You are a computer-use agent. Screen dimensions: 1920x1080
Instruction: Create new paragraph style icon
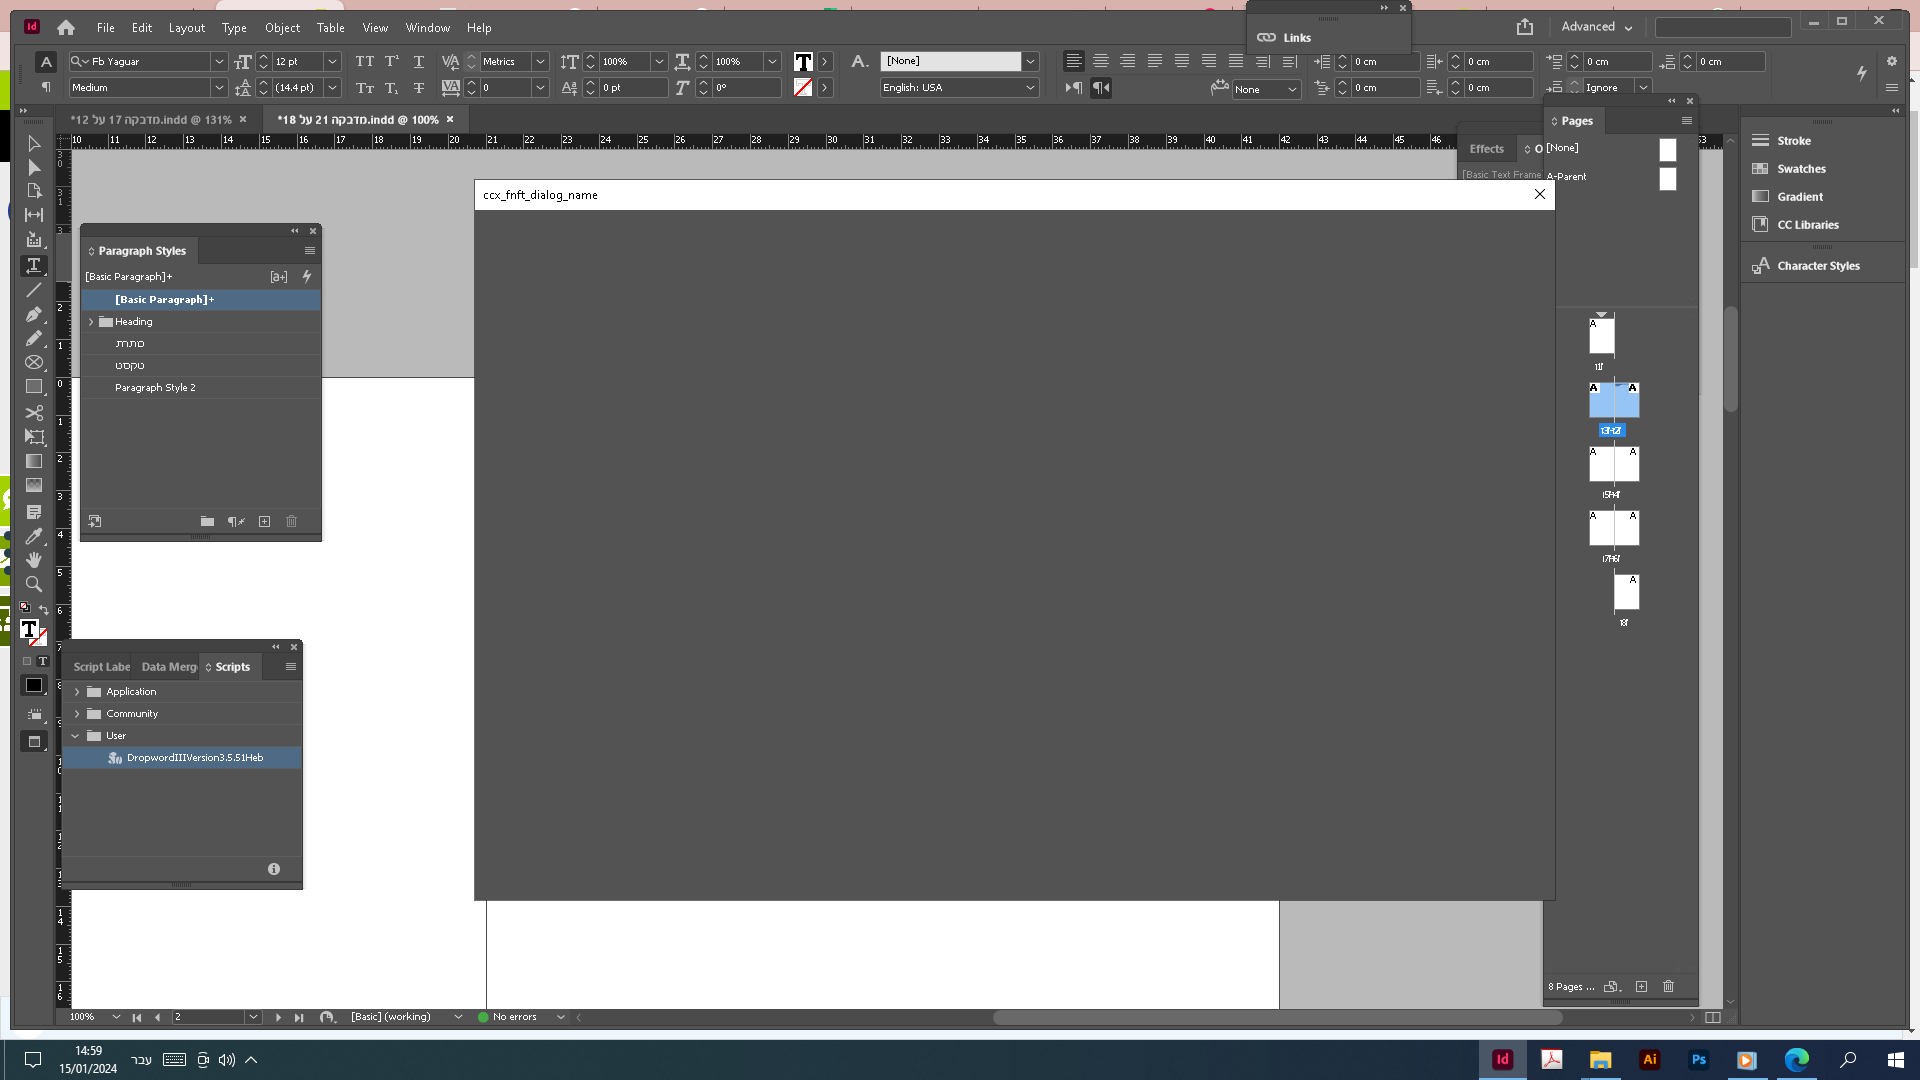click(264, 521)
